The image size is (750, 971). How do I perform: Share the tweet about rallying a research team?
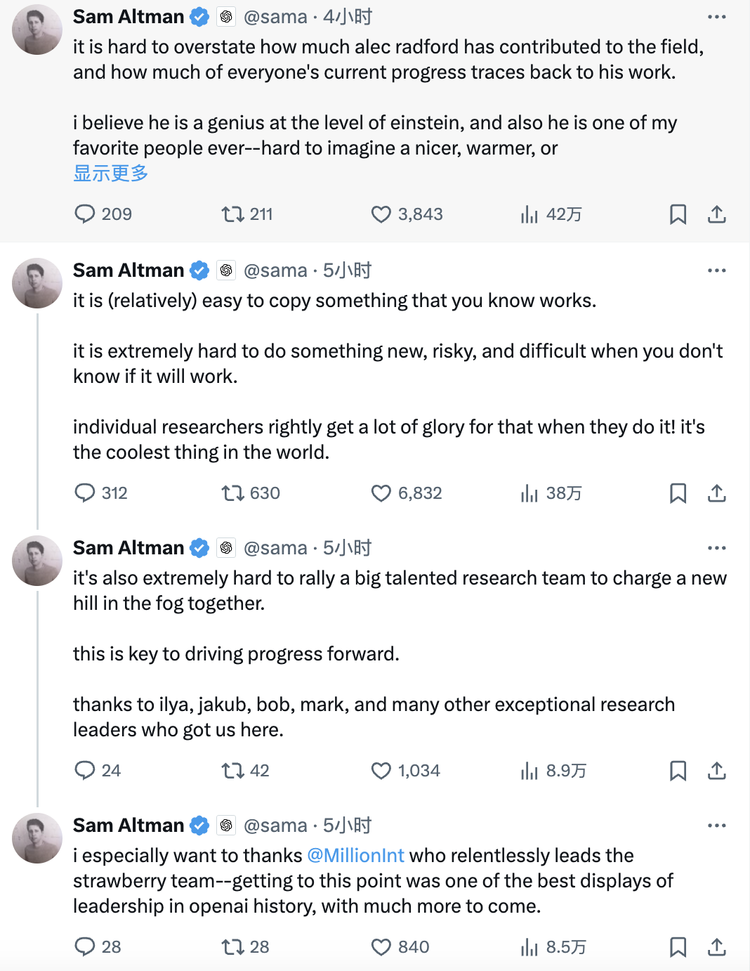(716, 771)
